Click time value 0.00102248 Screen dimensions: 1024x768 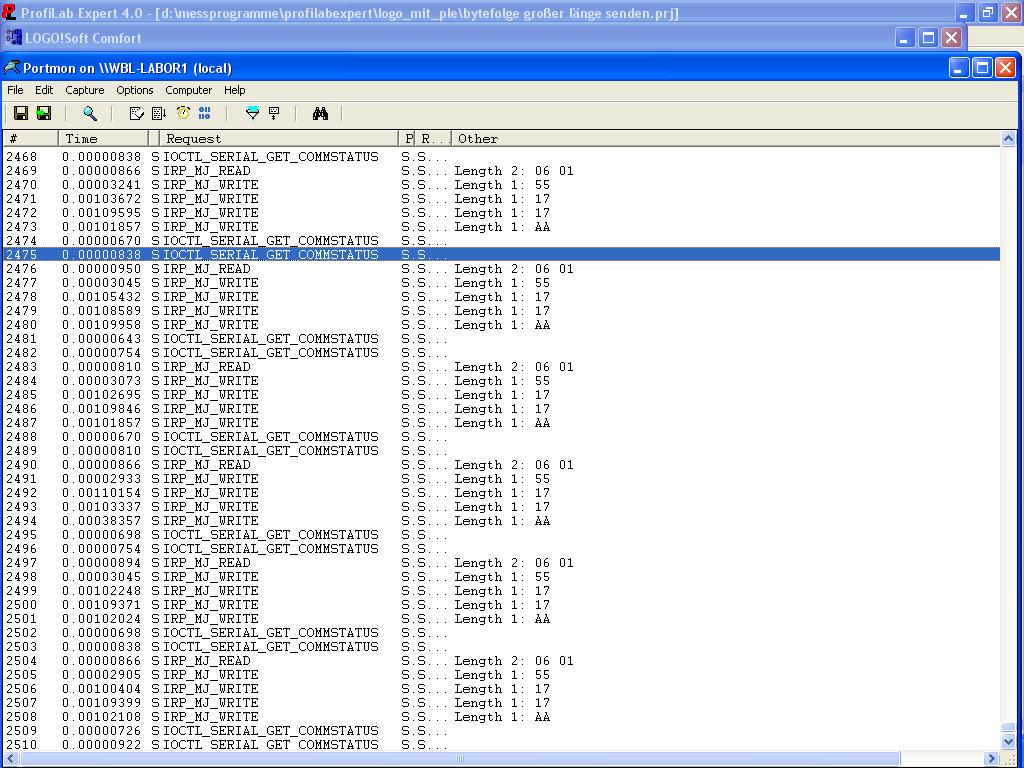(101, 590)
